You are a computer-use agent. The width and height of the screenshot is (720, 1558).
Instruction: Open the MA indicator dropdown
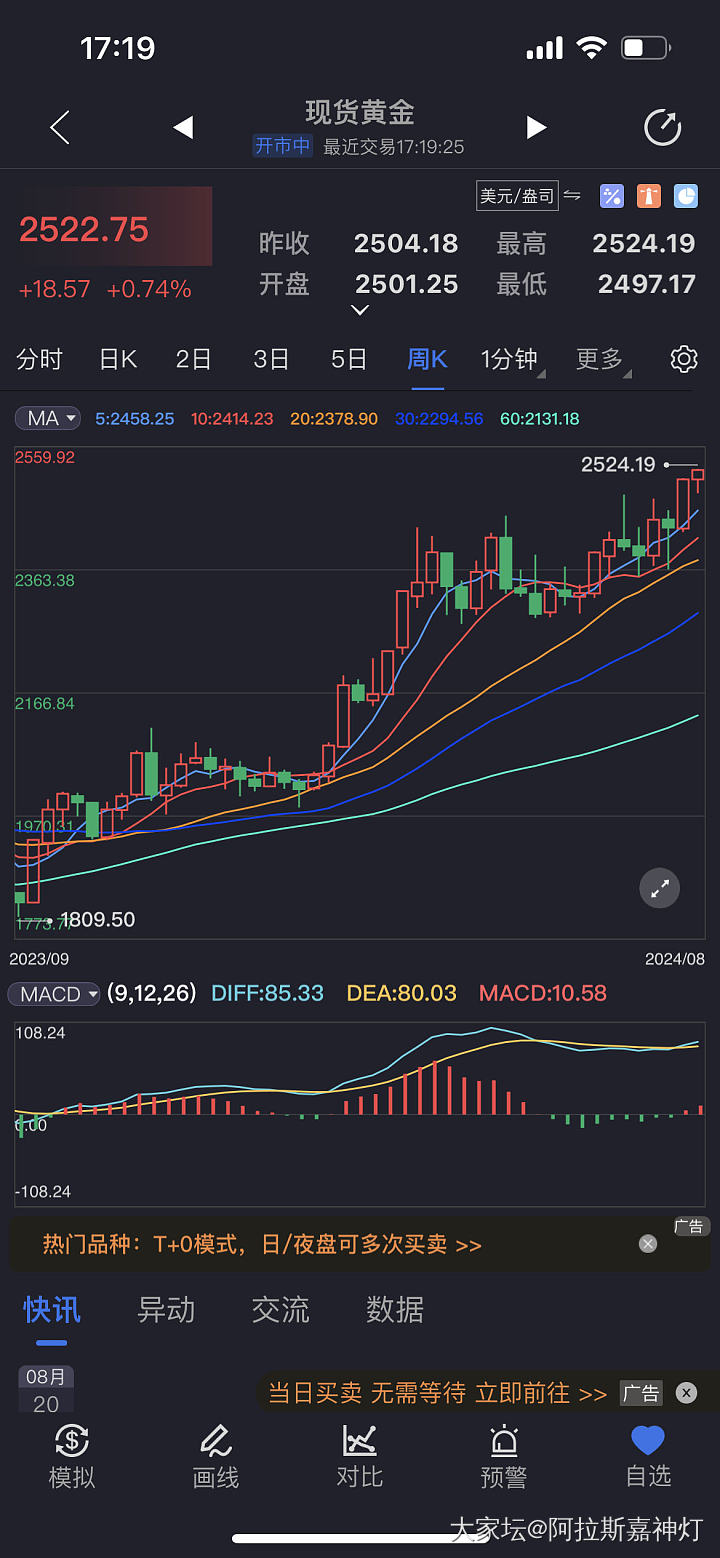coord(47,418)
